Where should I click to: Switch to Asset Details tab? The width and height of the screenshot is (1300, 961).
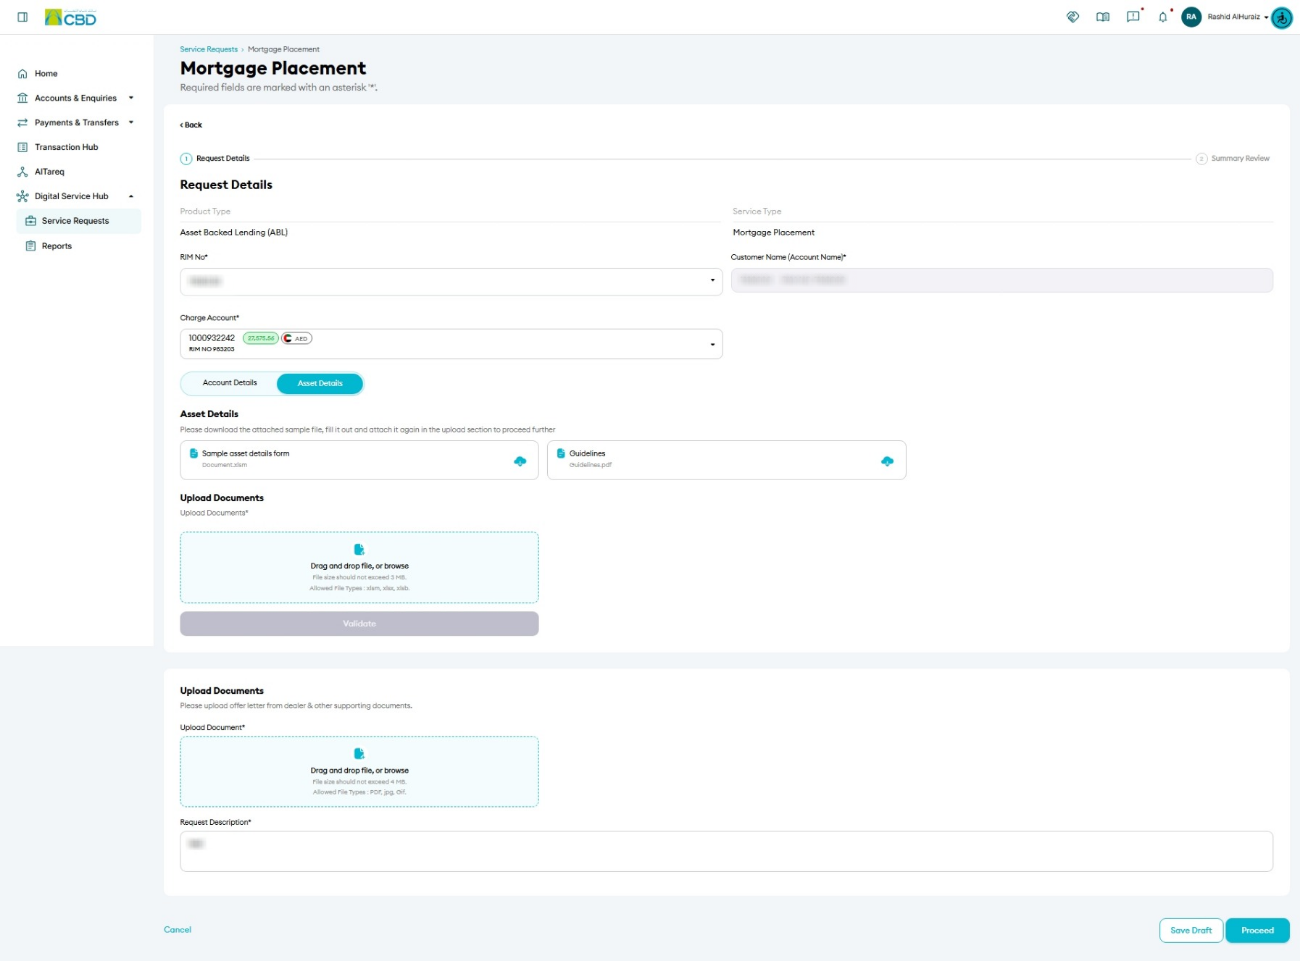[x=320, y=383]
